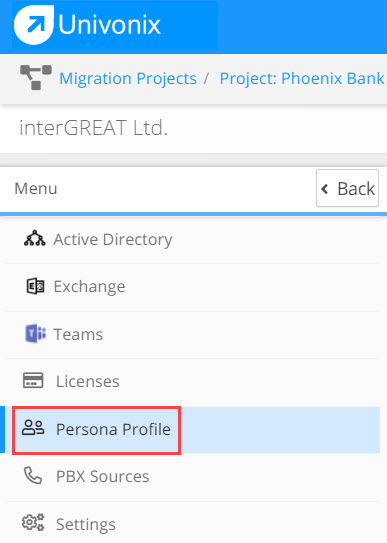Viewport: 387px width, 543px height.
Task: Select the Active Directory tree icon
Action: tap(35, 238)
